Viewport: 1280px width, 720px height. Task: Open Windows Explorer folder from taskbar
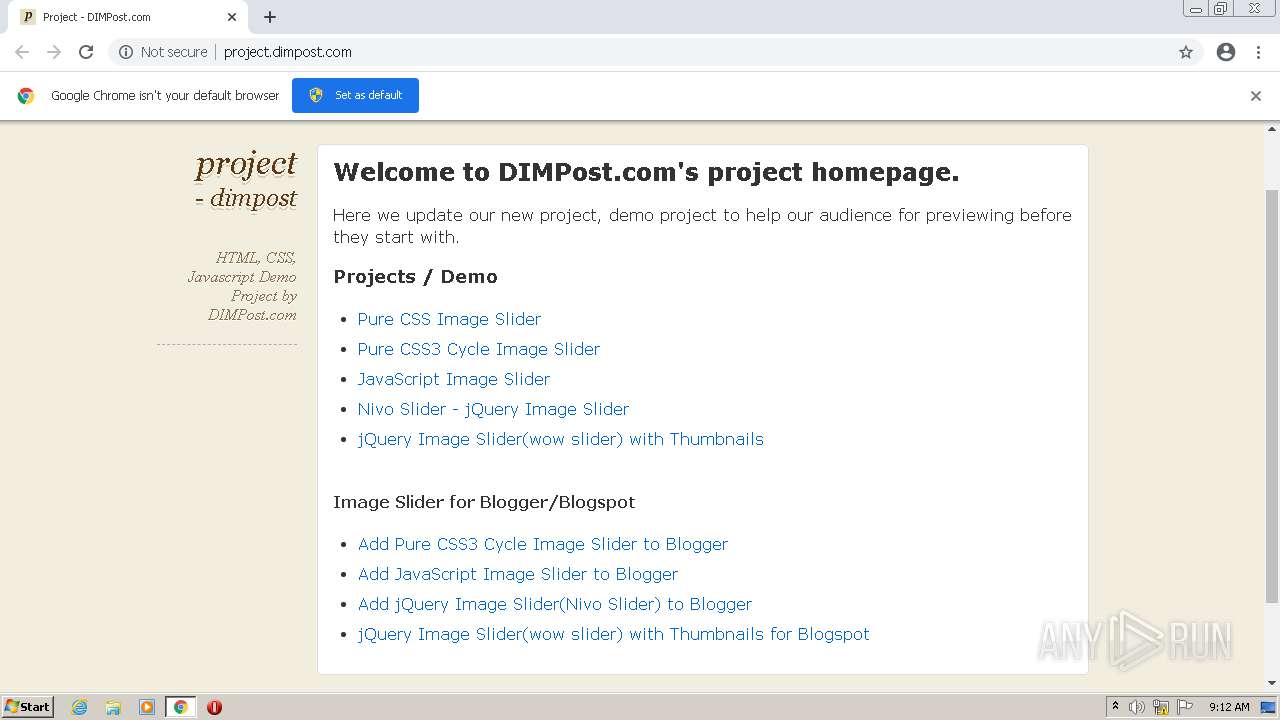click(x=113, y=707)
